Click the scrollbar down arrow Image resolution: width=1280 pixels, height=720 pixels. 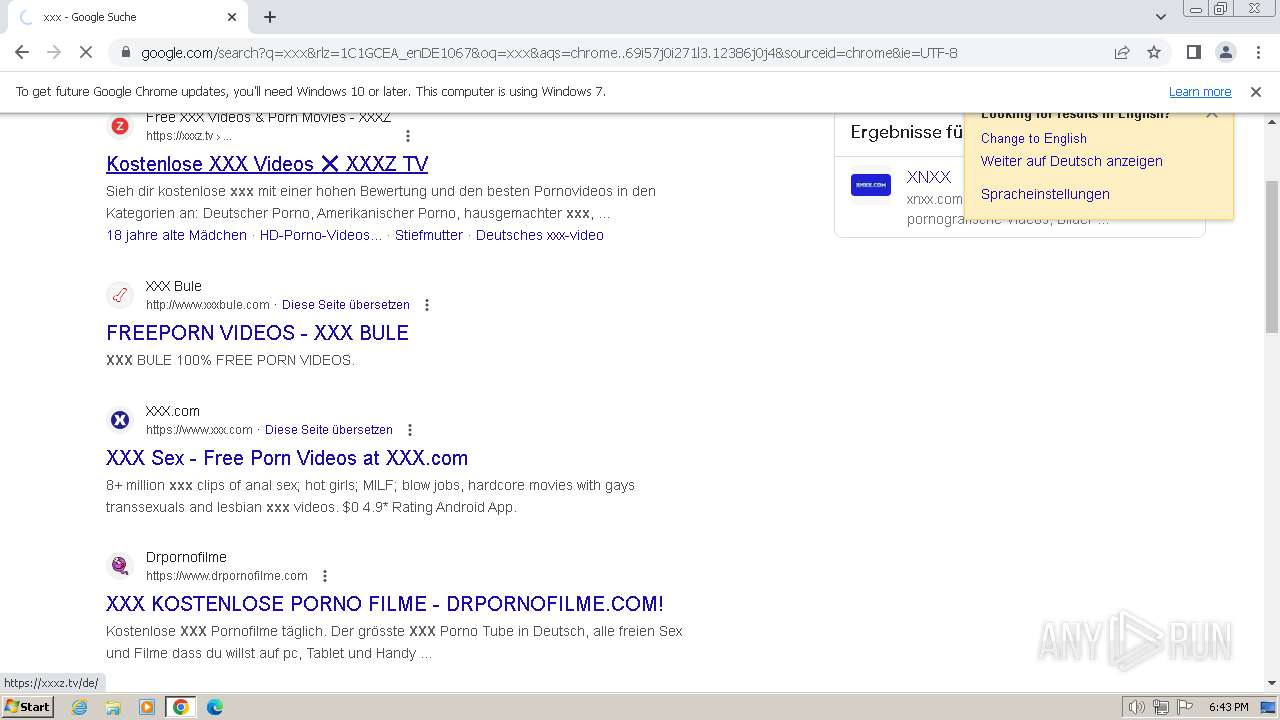tap(1272, 683)
